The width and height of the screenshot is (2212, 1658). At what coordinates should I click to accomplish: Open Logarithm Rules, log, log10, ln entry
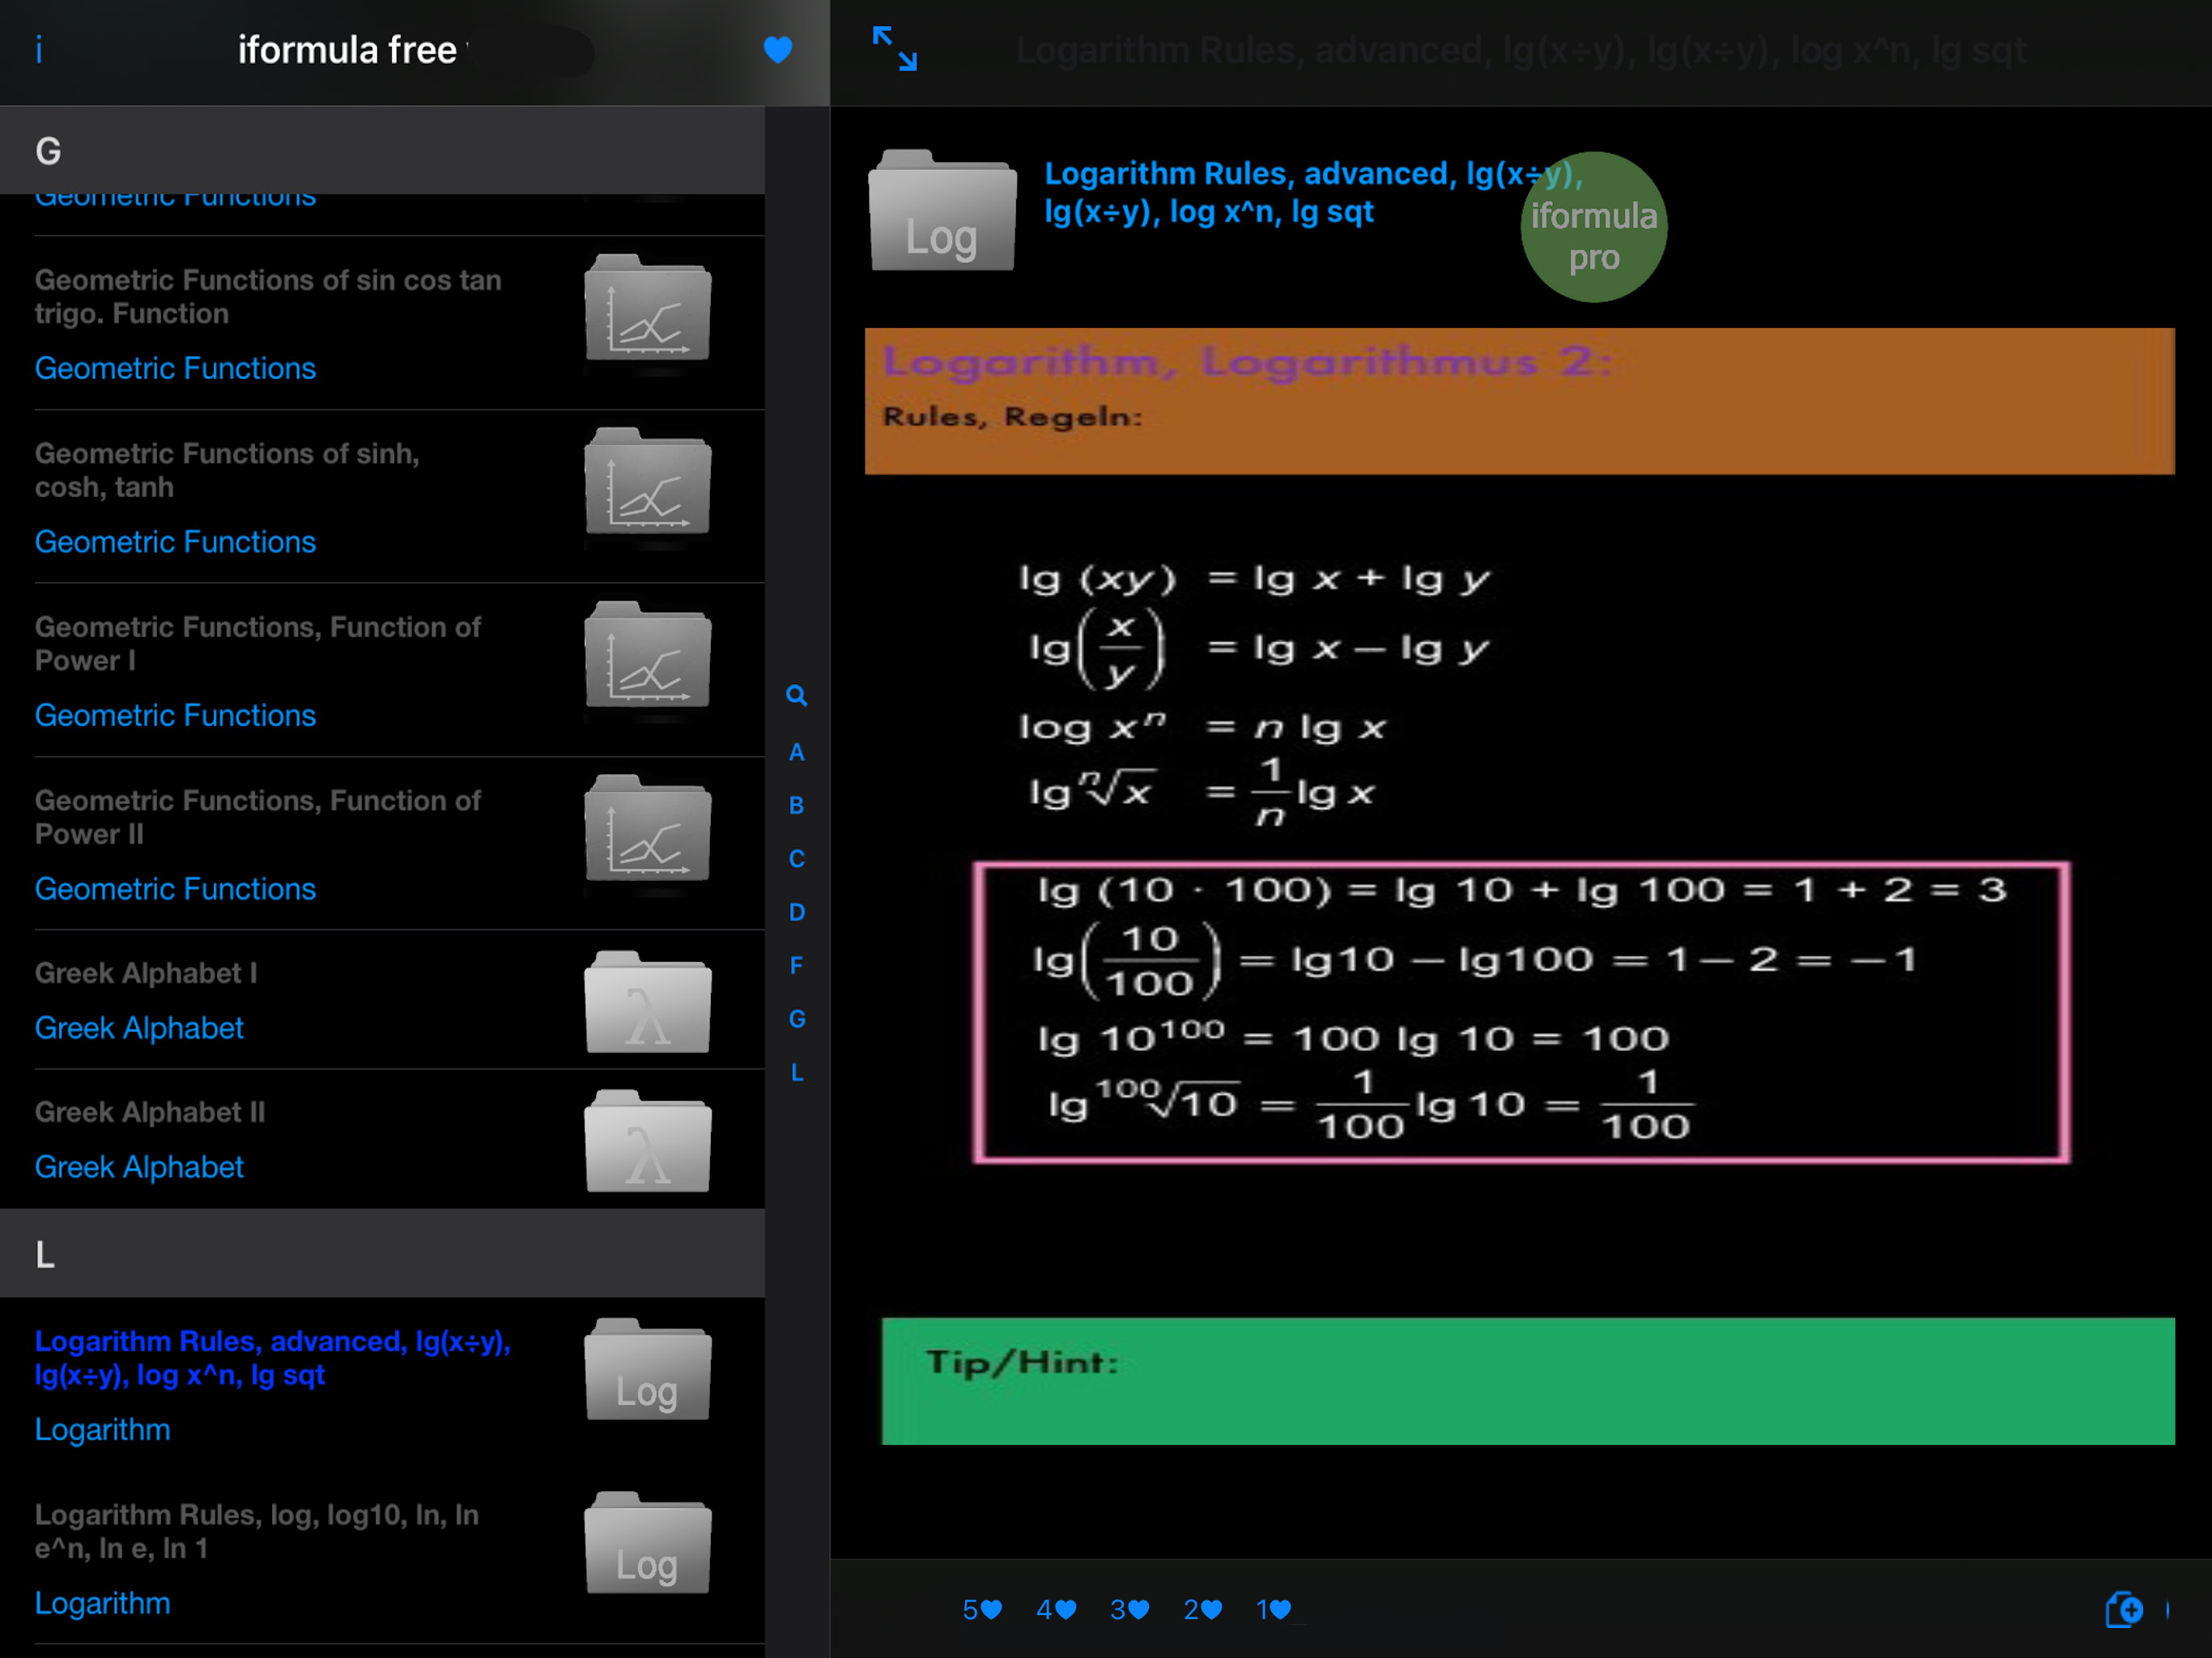(x=257, y=1531)
